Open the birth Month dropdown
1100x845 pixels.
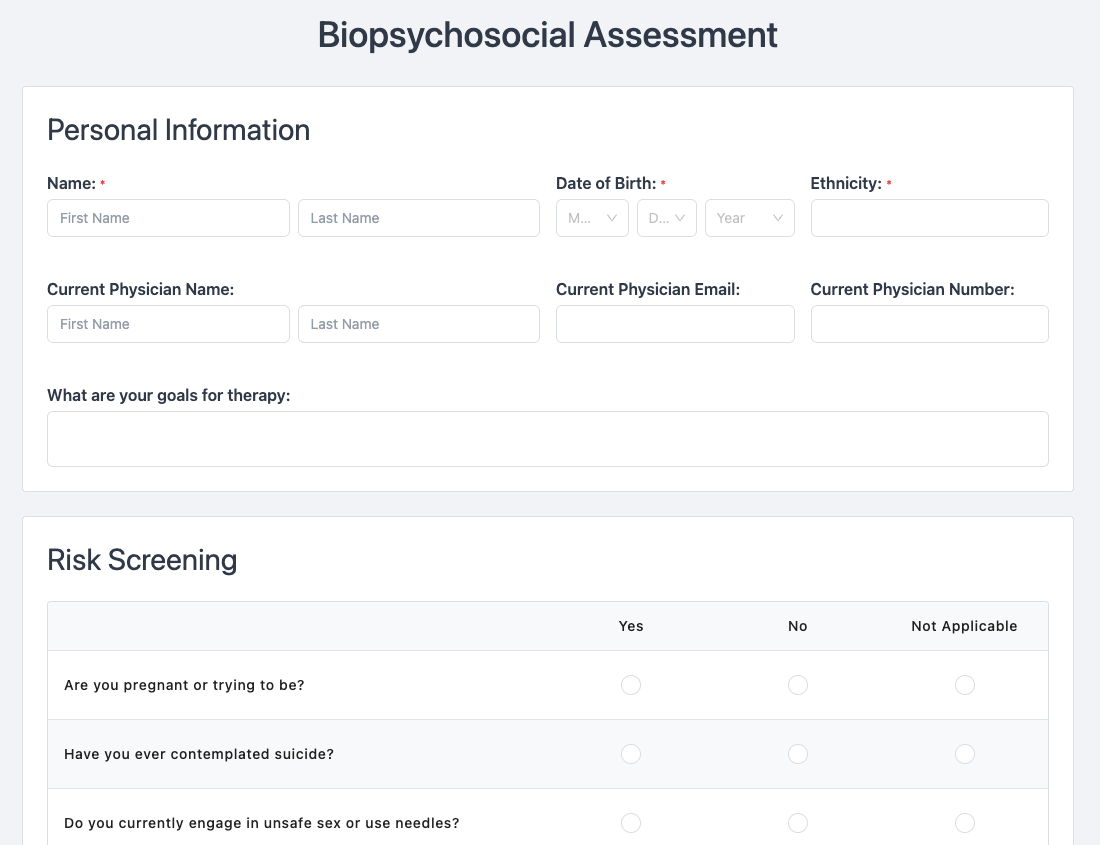(592, 218)
